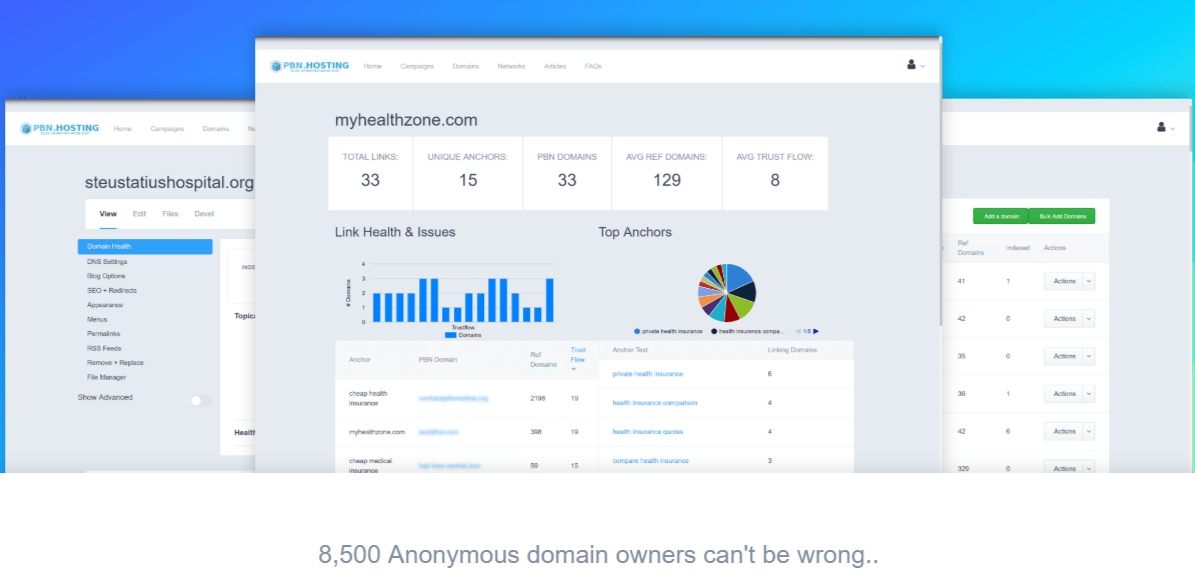Open Actions caret for row with 42 ref, 6 indexed
1195x582 pixels.
coord(1088,431)
